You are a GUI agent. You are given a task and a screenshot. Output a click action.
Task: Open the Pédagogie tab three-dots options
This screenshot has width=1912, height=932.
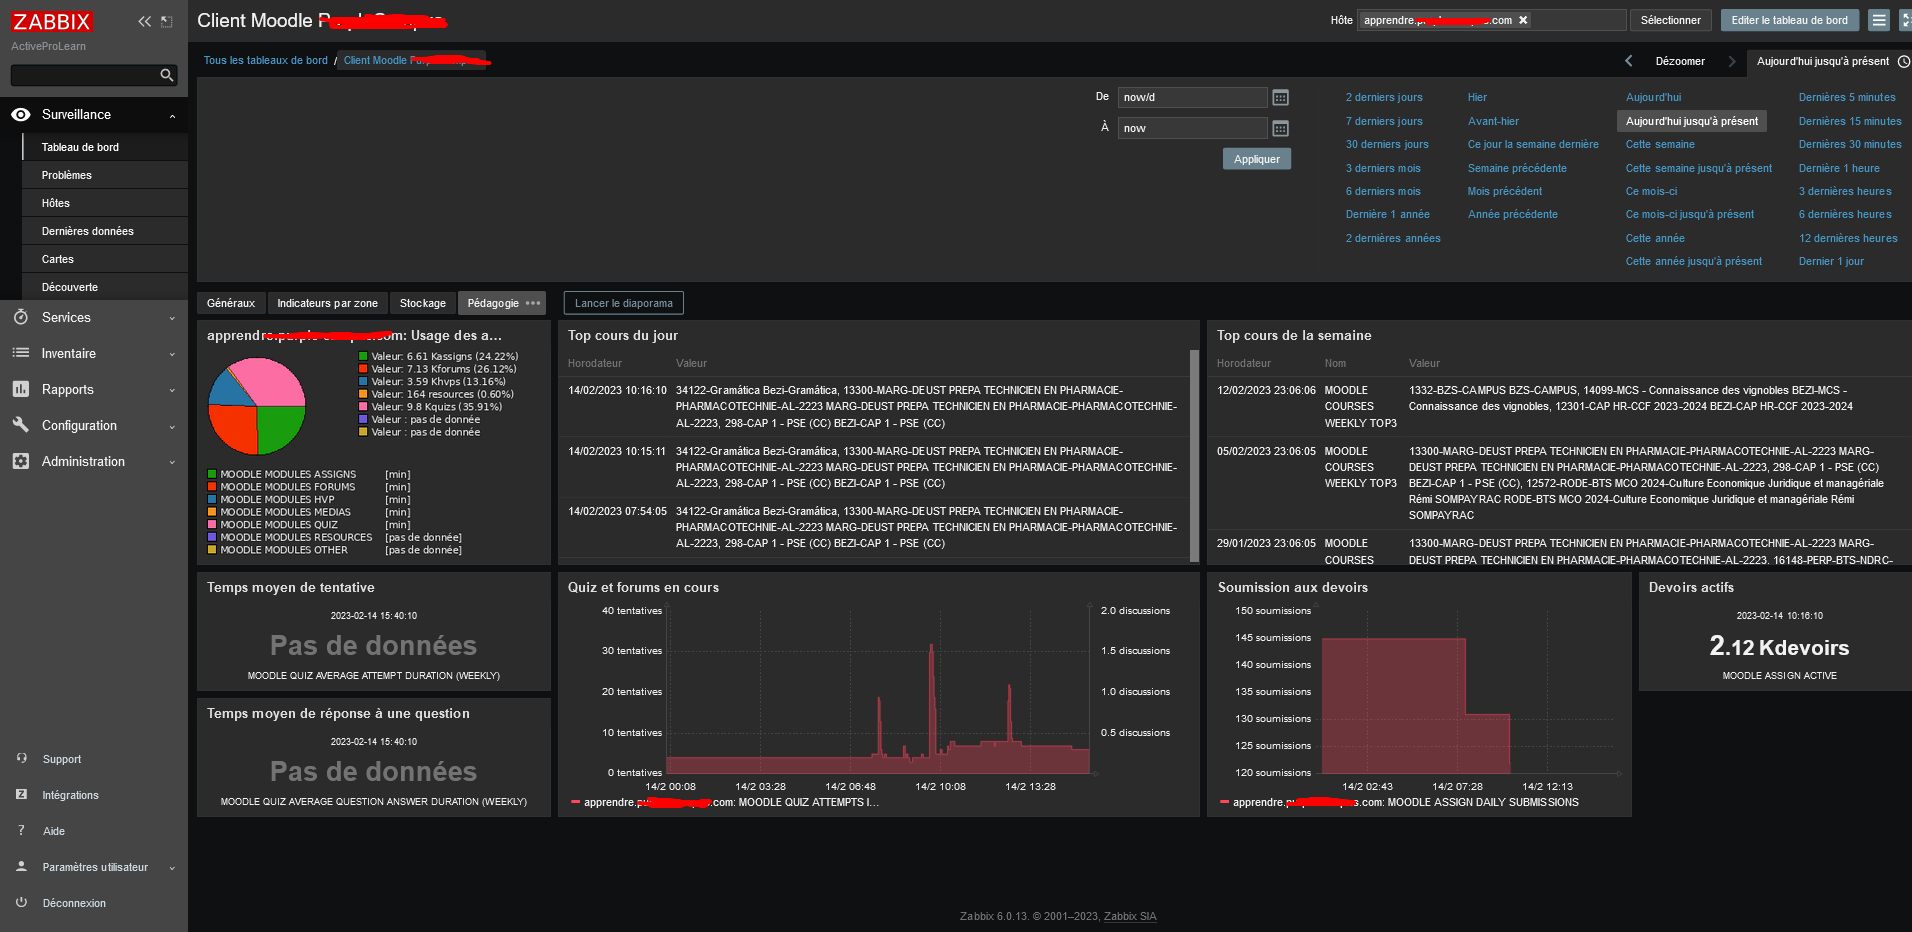click(x=533, y=303)
